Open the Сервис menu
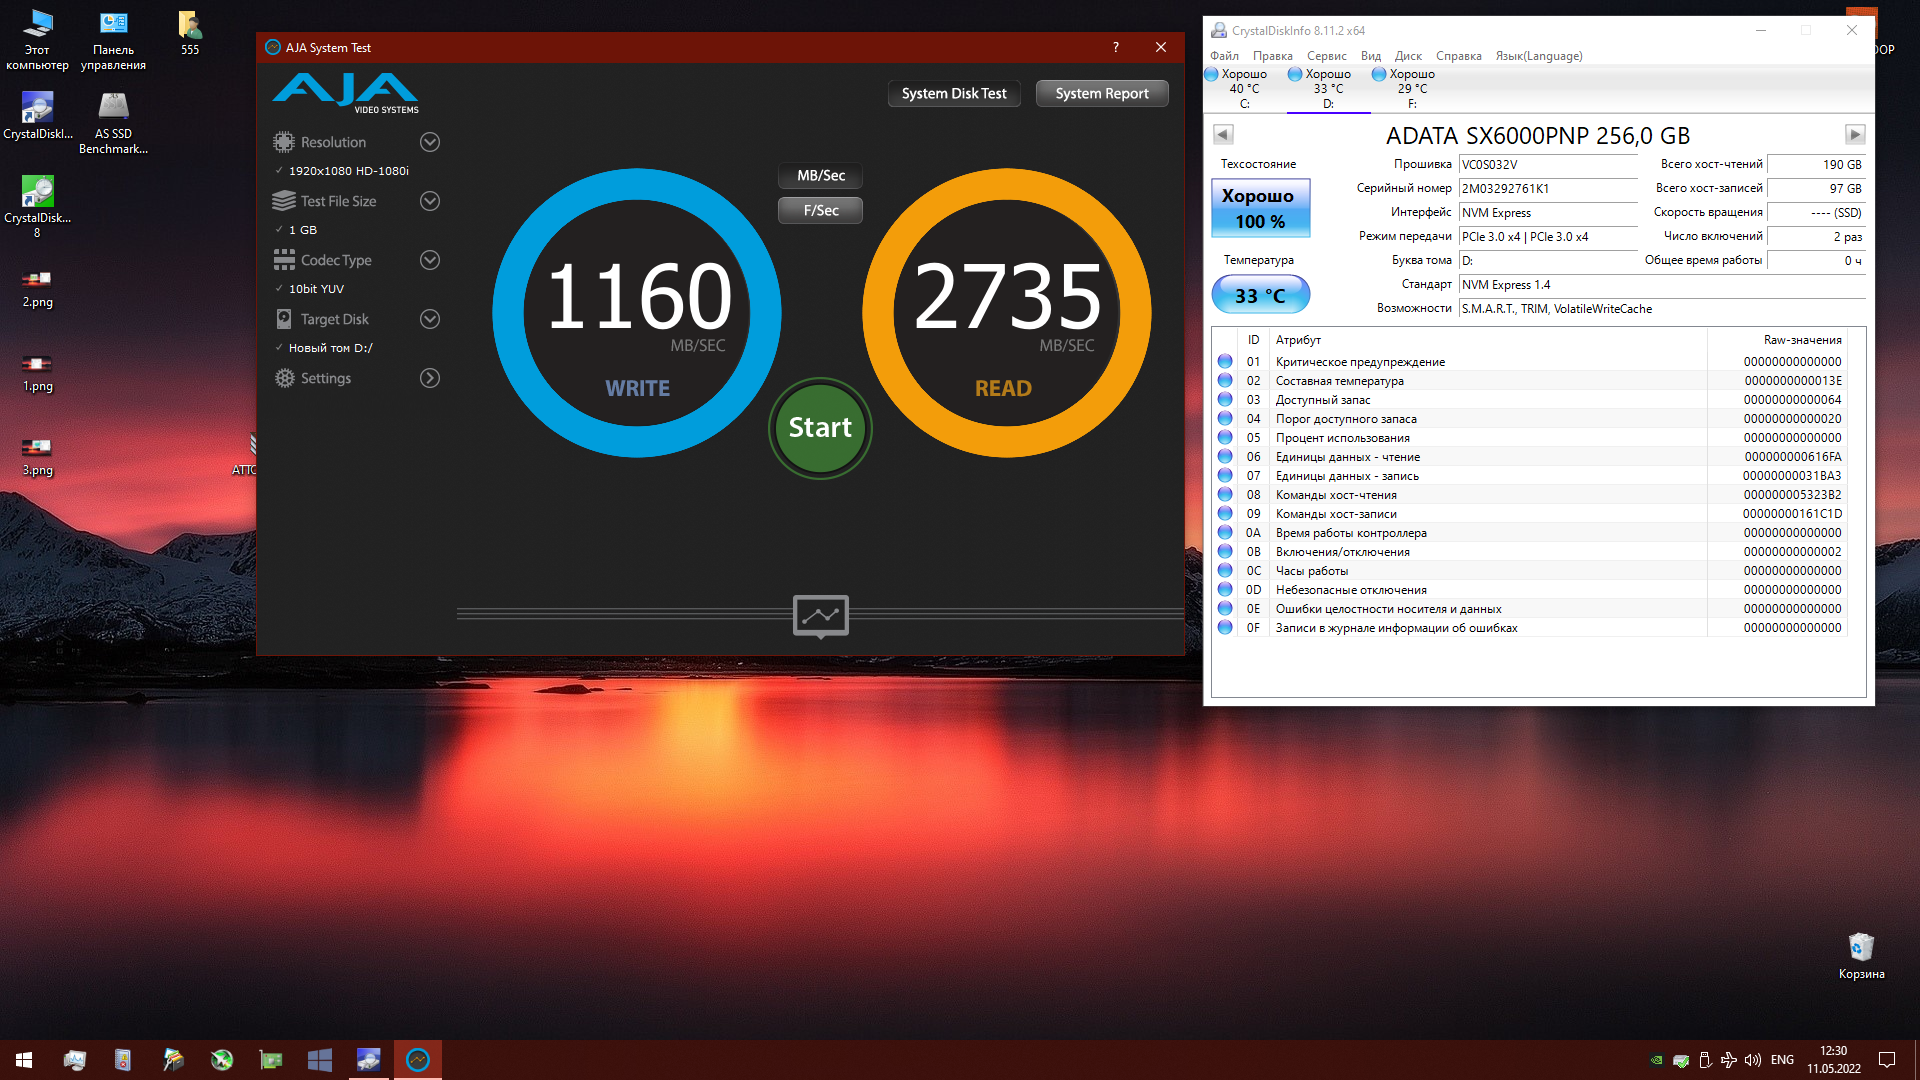1920x1080 pixels. tap(1326, 56)
